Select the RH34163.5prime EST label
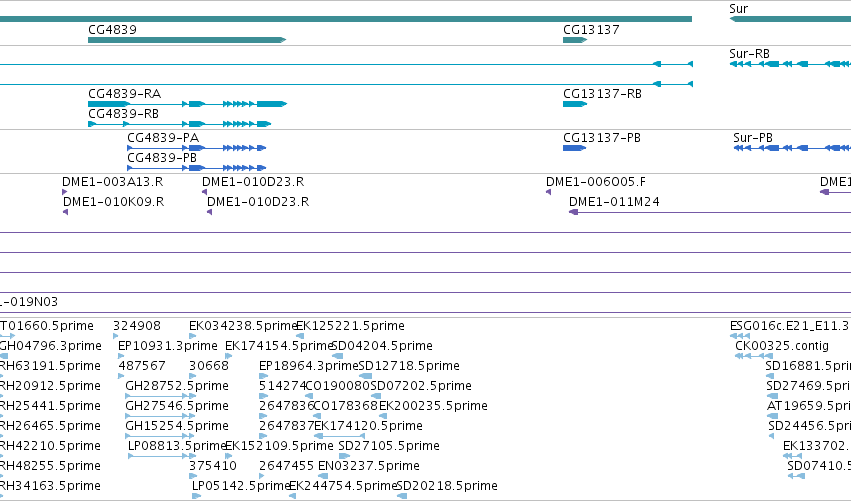This screenshot has width=851, height=501. pyautogui.click(x=50, y=486)
